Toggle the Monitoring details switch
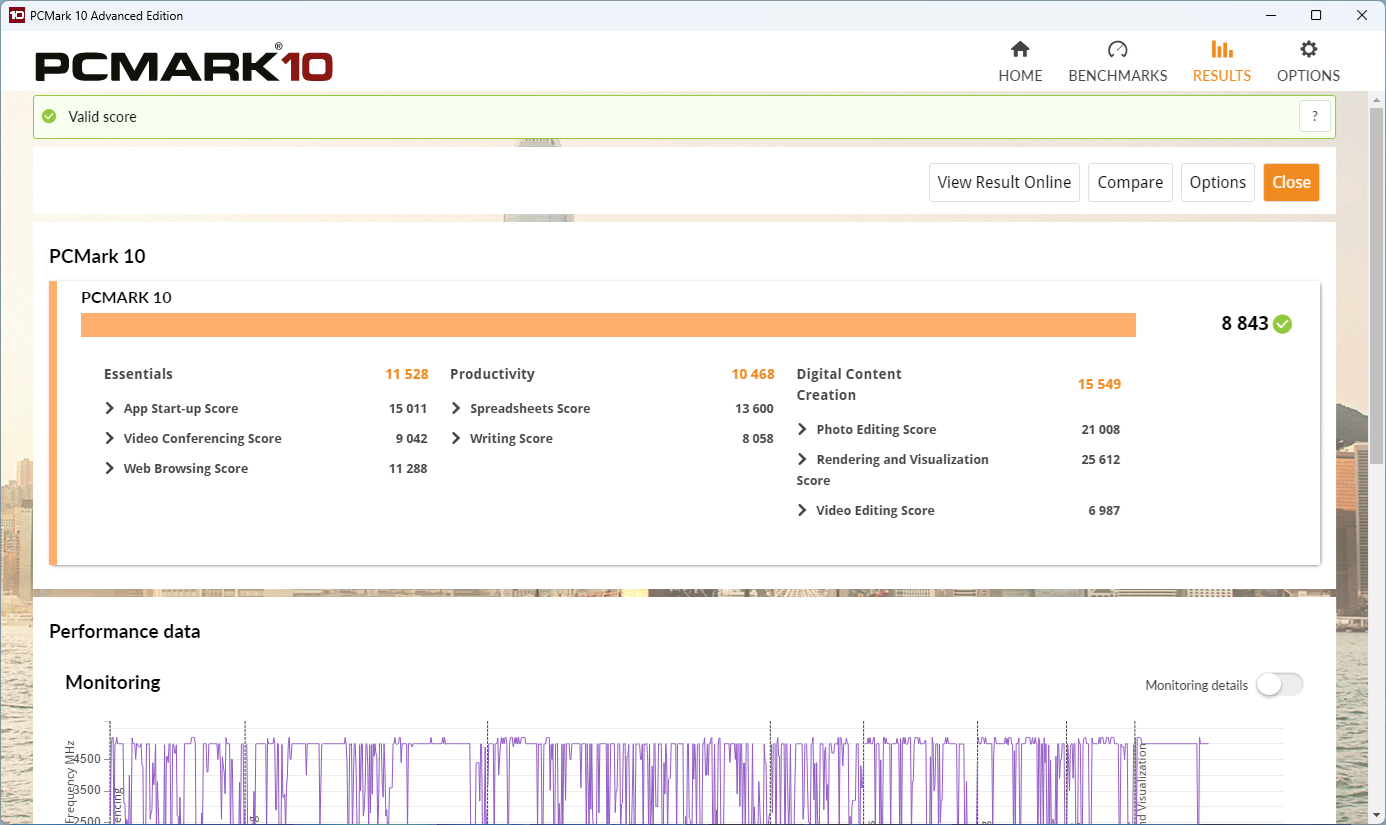Viewport: 1386px width, 825px height. click(x=1280, y=684)
